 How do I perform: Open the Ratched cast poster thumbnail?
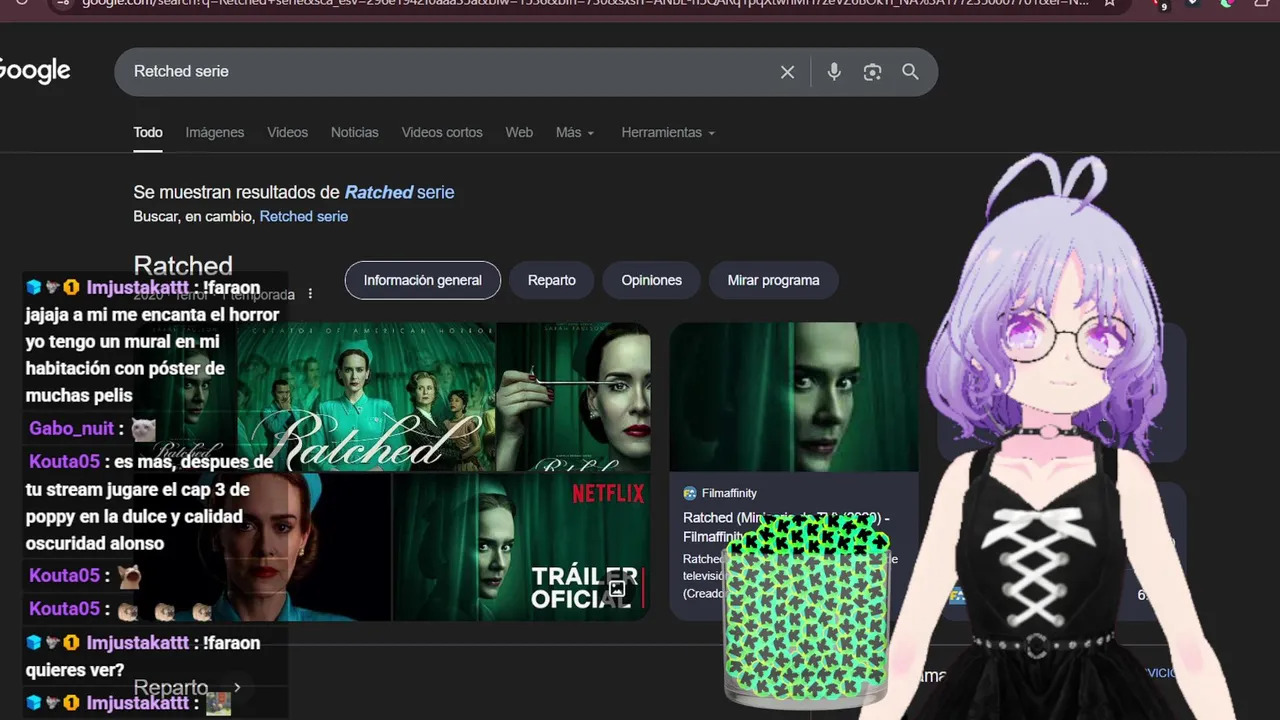click(x=366, y=396)
